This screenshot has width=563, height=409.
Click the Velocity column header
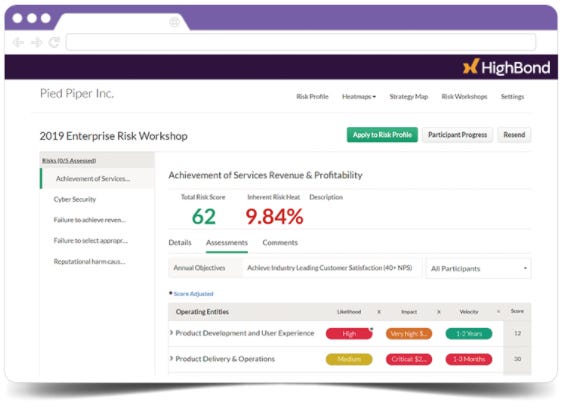point(469,312)
